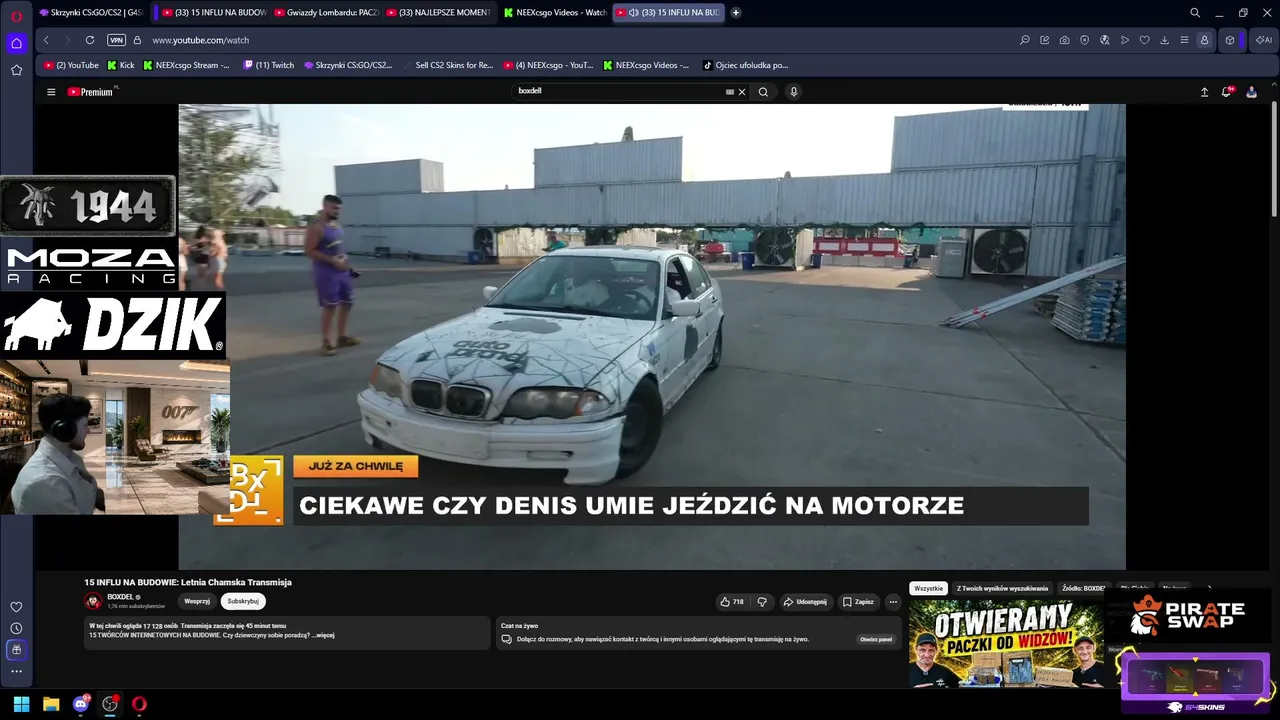Screen dimensions: 1280x720
Task: Open the search tabs magnifier in the title bar
Action: pos(1195,13)
